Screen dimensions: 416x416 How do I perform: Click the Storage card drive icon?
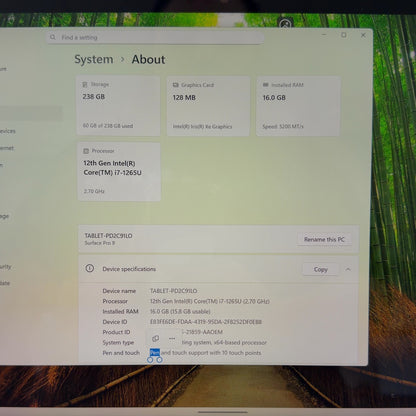coord(85,84)
